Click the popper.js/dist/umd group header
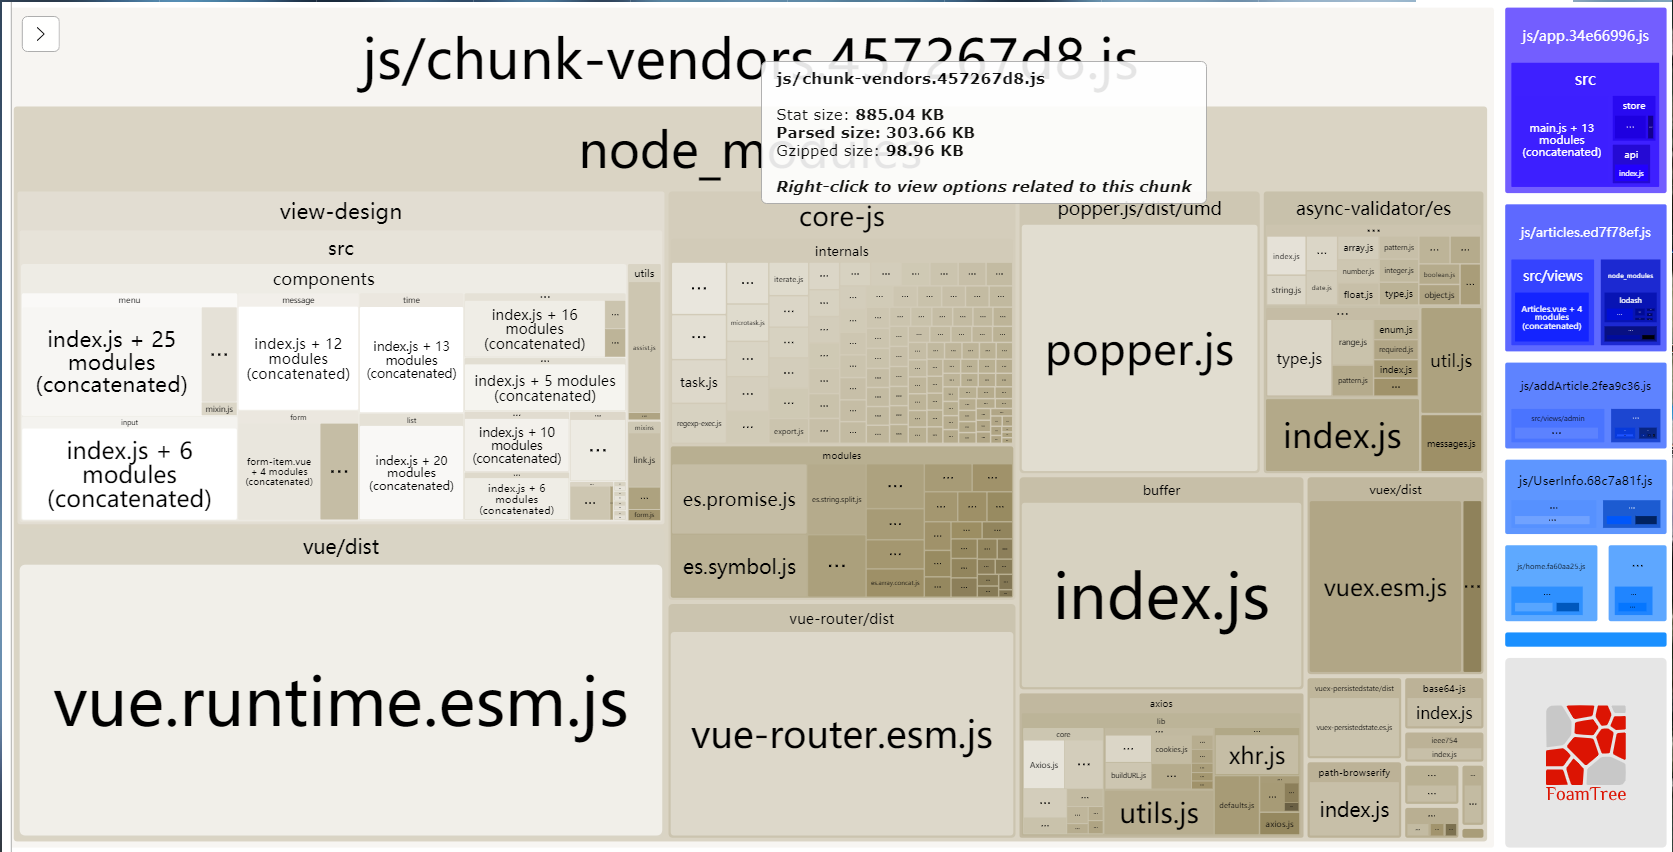Viewport: 1673px width, 852px height. 1139,209
